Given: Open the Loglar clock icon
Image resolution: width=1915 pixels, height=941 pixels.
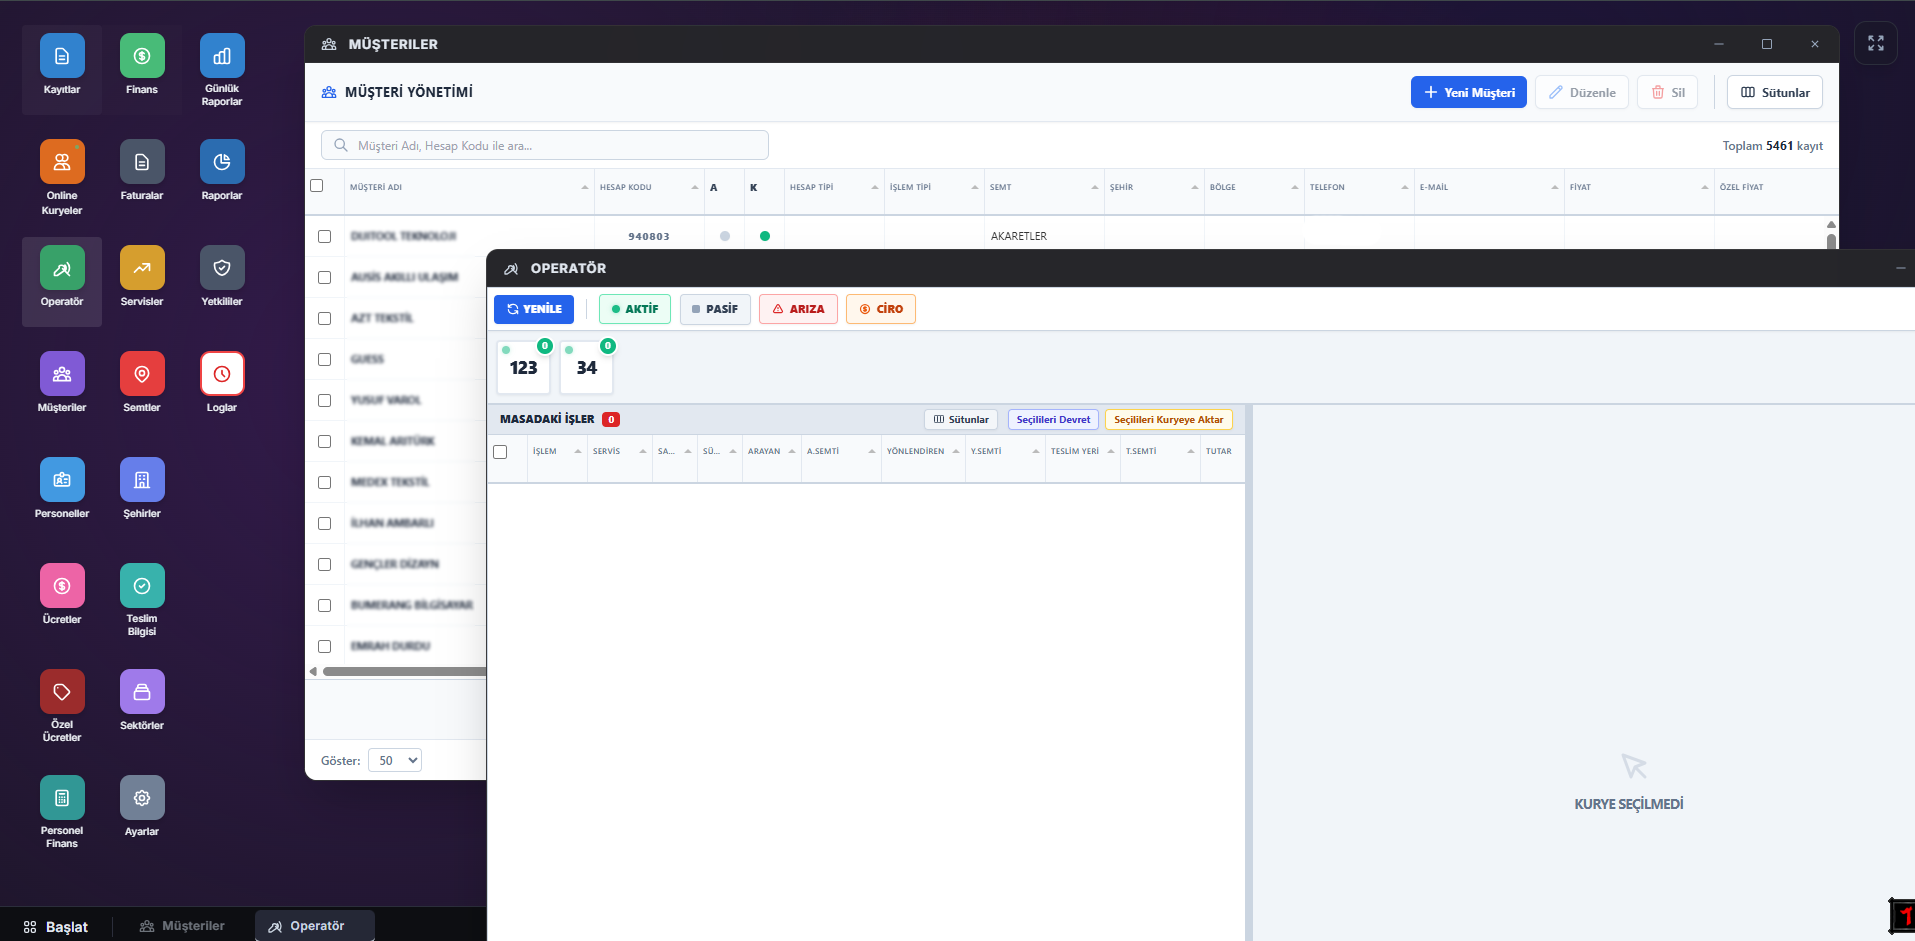Looking at the screenshot, I should click(222, 375).
